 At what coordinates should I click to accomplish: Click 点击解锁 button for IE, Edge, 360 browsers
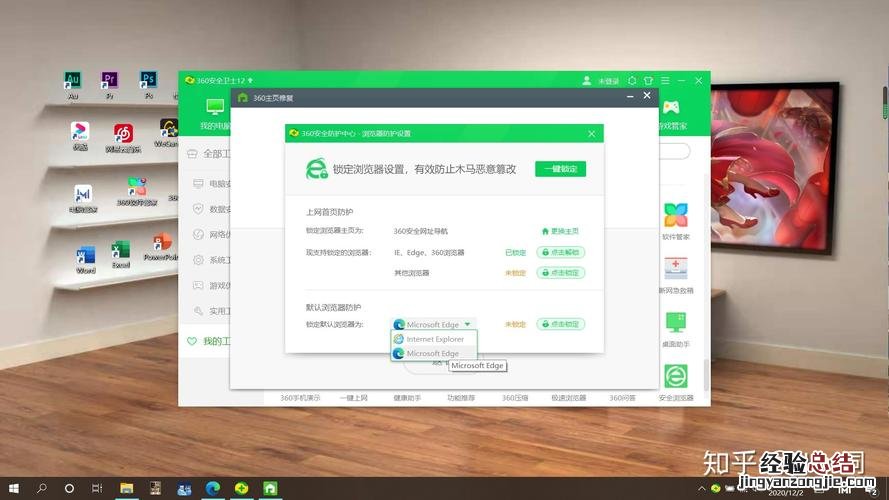(561, 252)
